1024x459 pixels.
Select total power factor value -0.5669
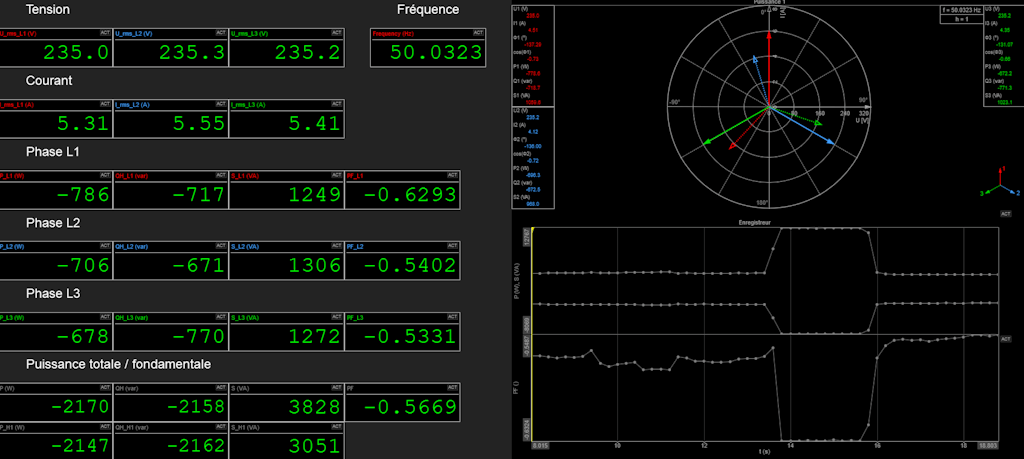[x=409, y=407]
